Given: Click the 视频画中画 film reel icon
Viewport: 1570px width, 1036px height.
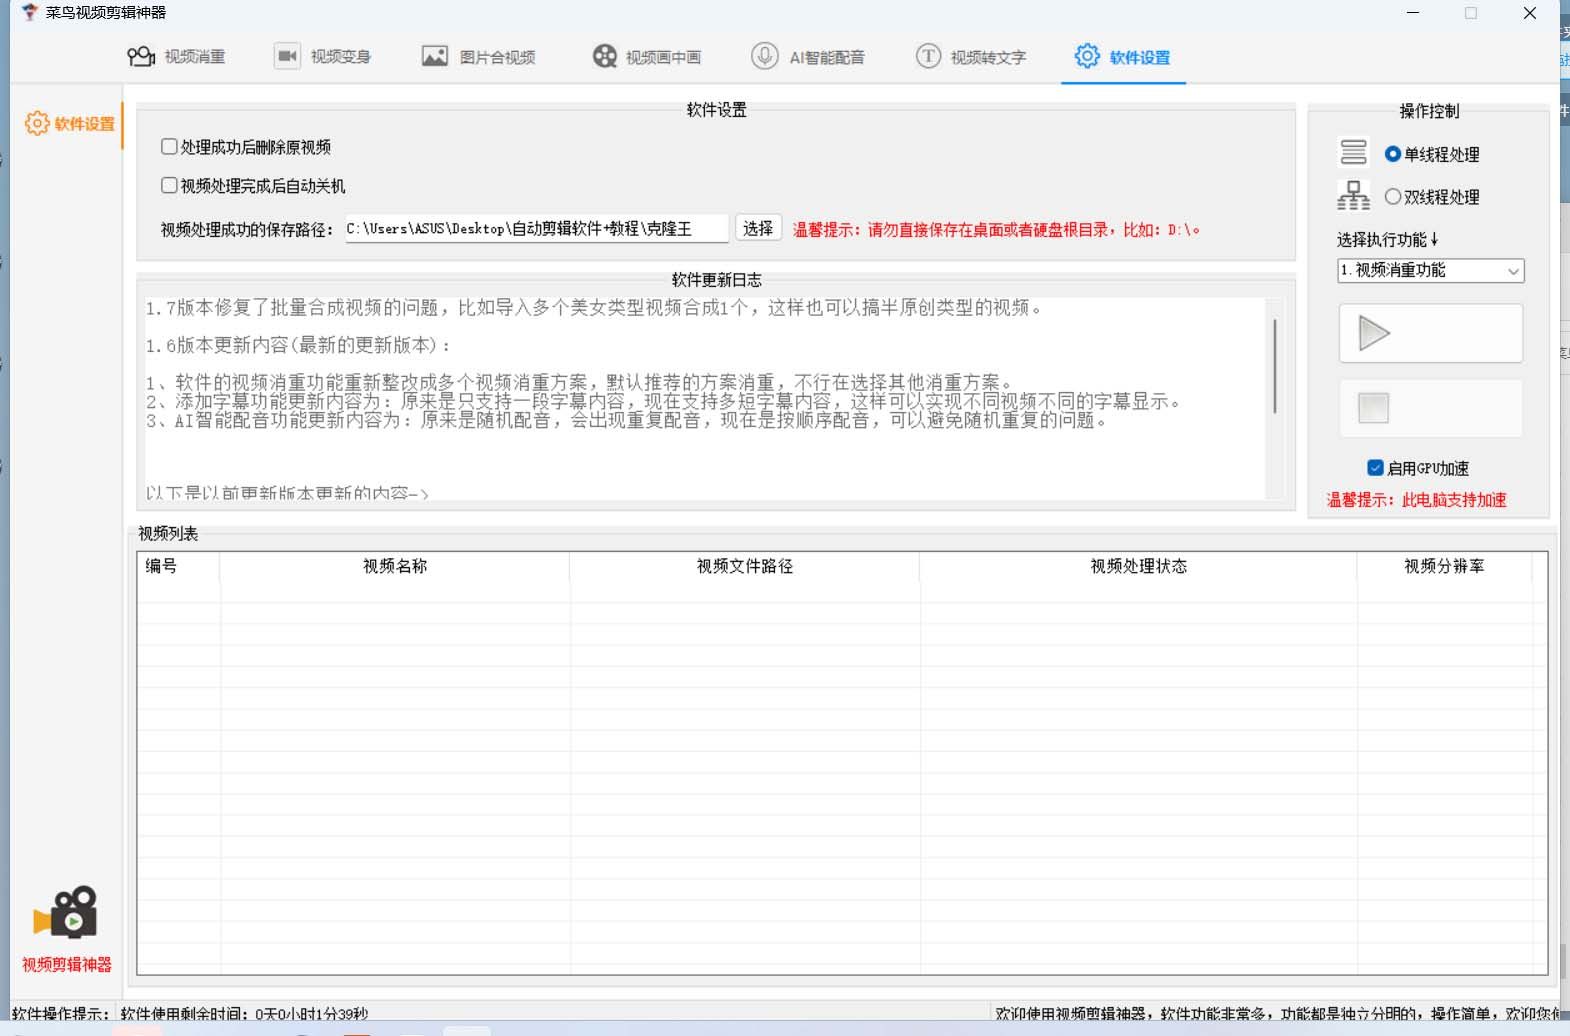Looking at the screenshot, I should click(x=605, y=57).
